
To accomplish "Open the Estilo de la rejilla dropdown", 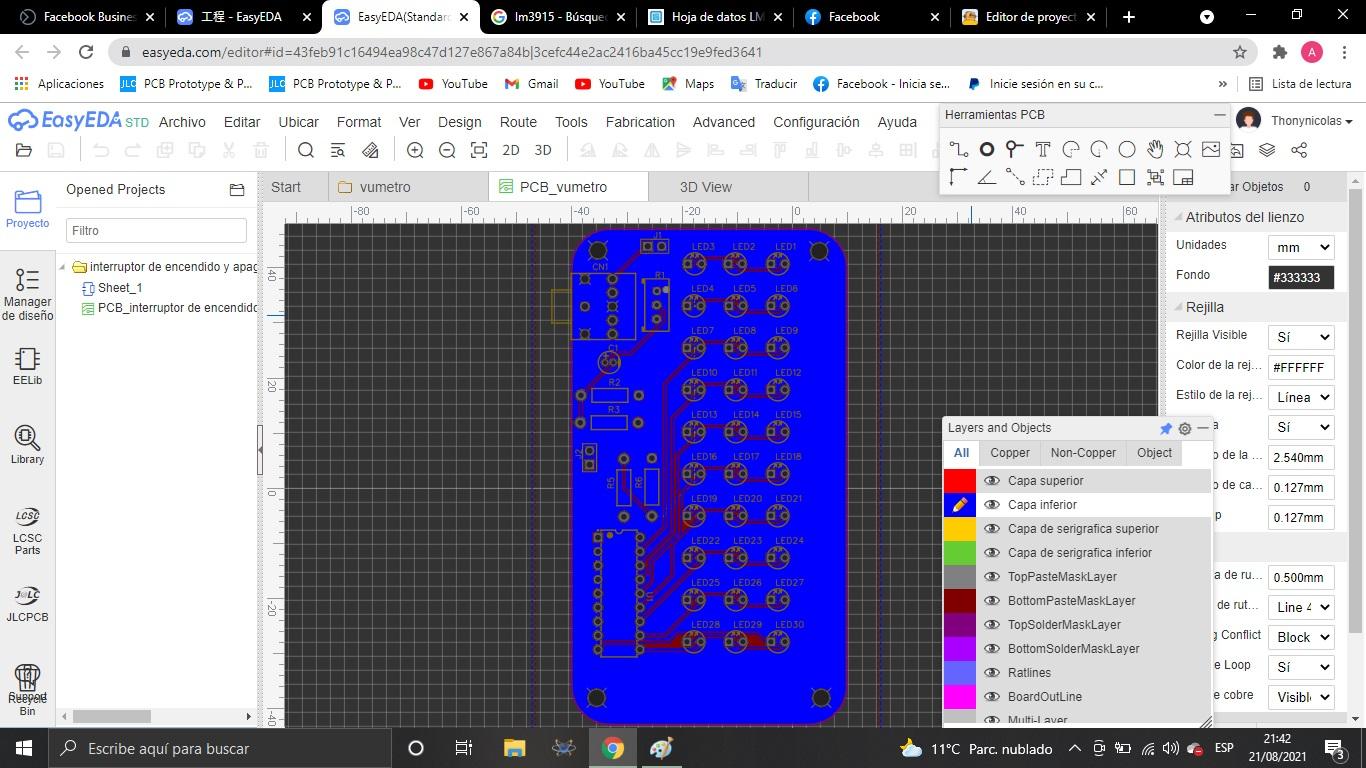I will [x=1301, y=397].
